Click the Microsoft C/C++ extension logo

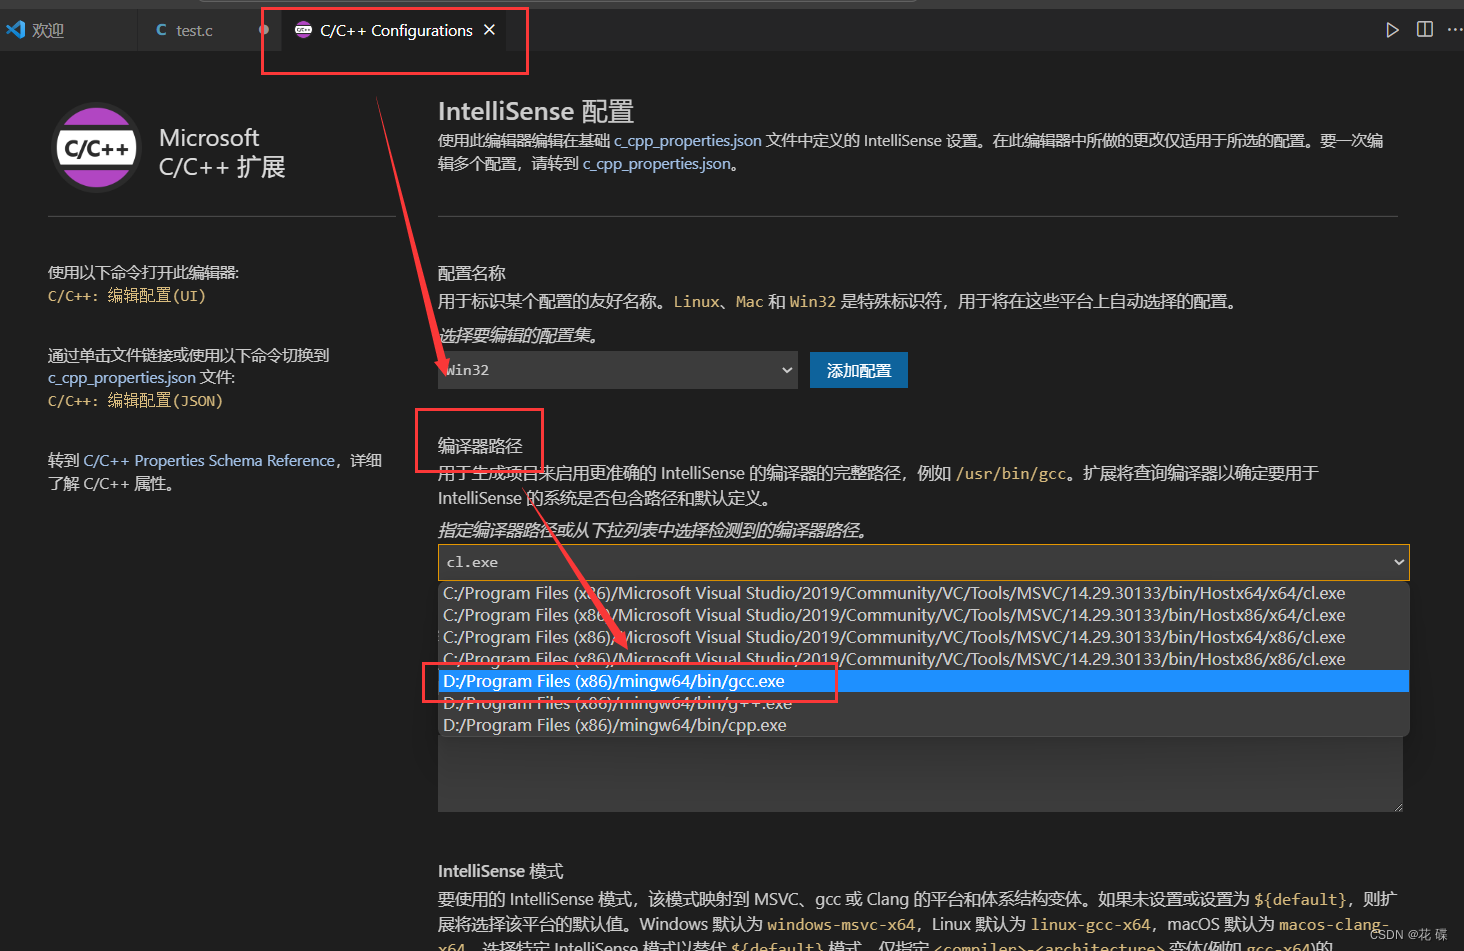96,148
